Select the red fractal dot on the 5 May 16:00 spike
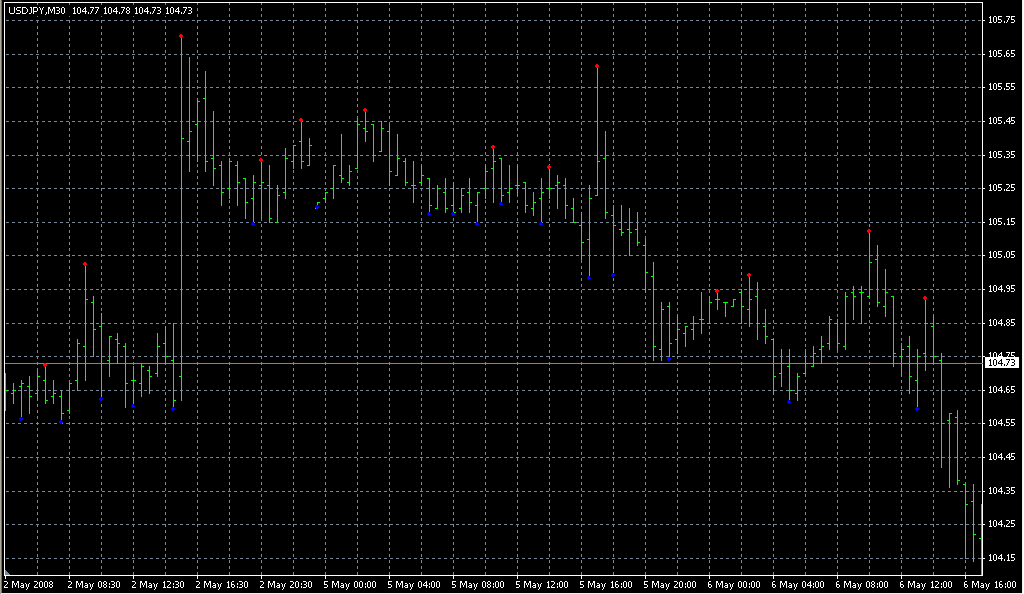Viewport: 1024px width, 594px height. click(x=597, y=66)
